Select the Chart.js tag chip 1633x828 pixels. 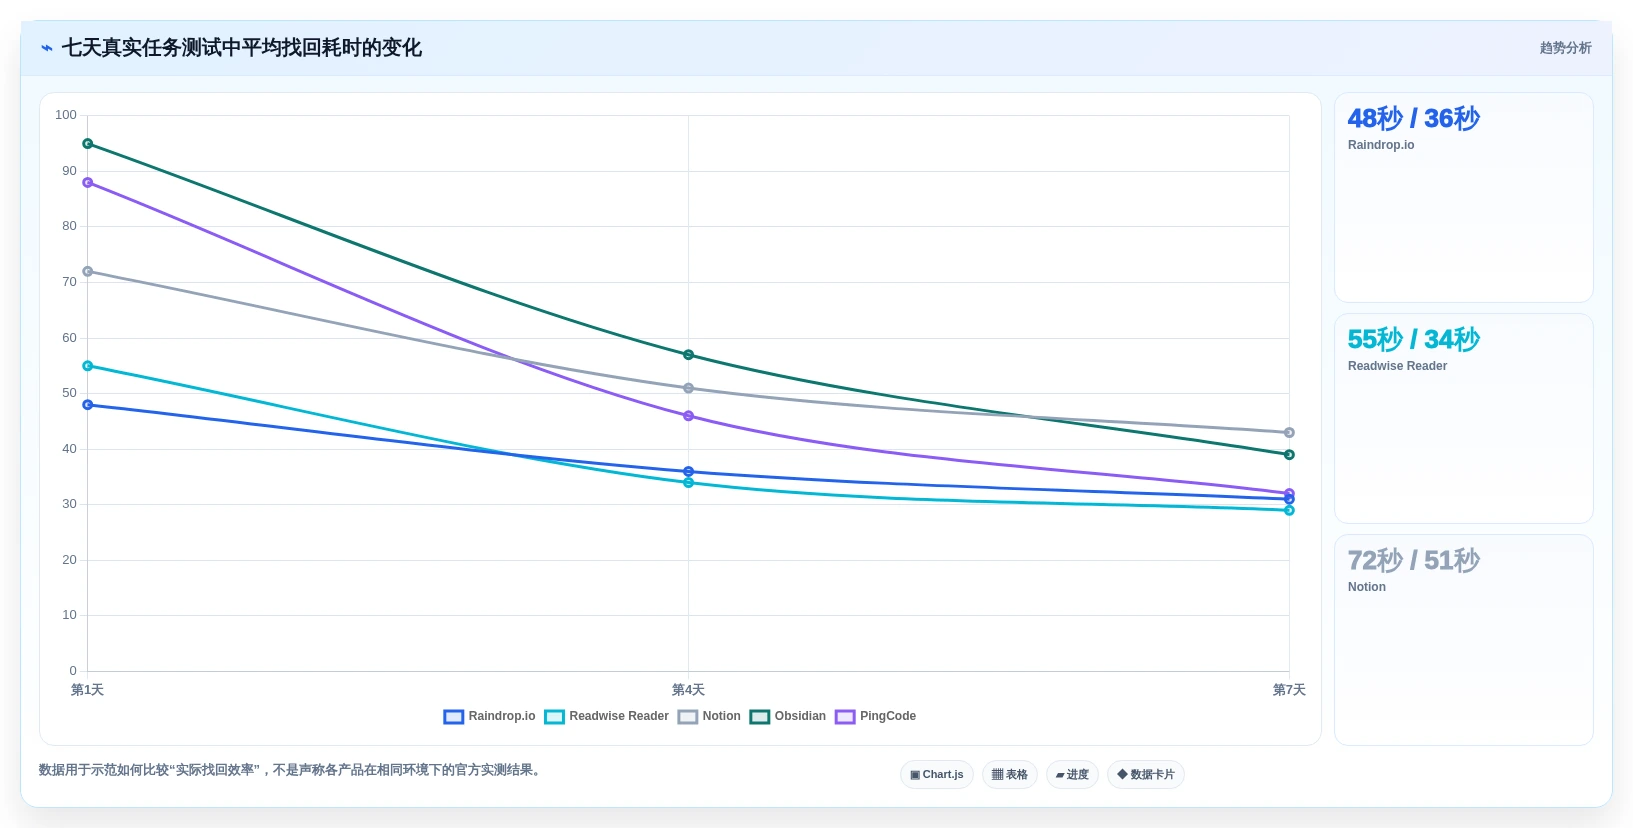coord(937,775)
